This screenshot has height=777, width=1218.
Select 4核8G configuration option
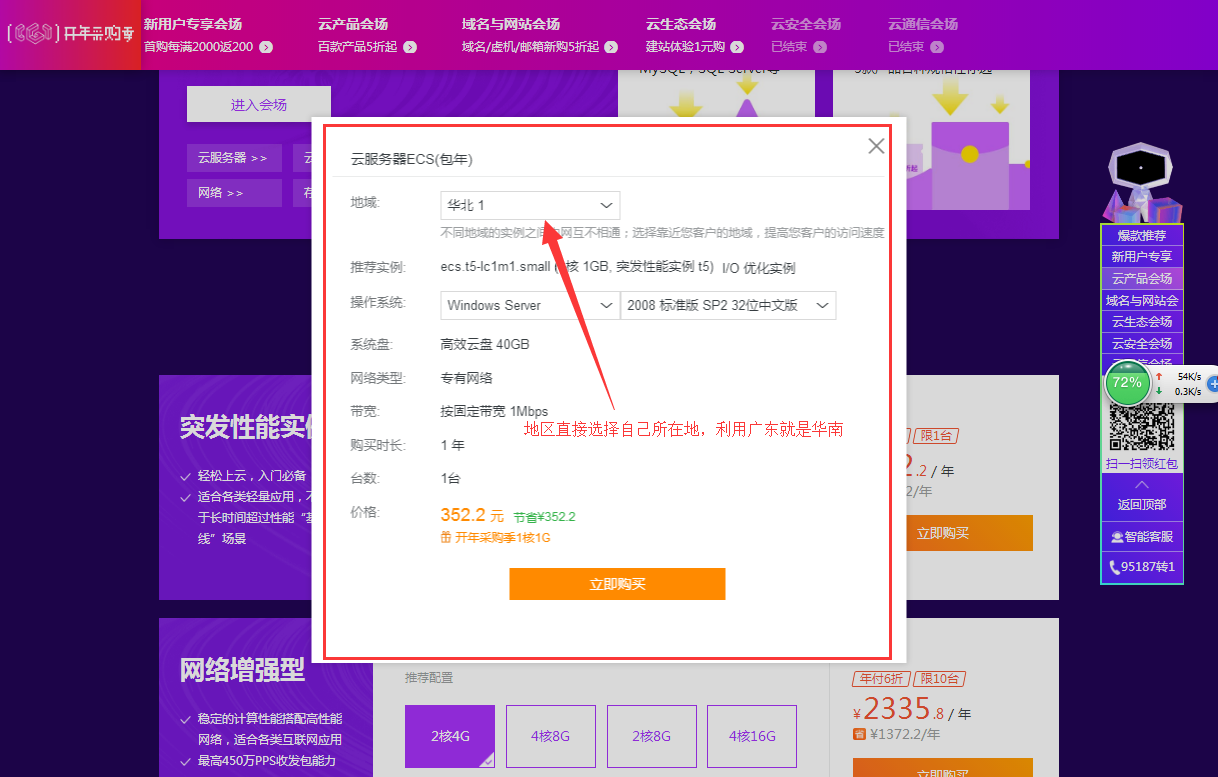pos(551,737)
